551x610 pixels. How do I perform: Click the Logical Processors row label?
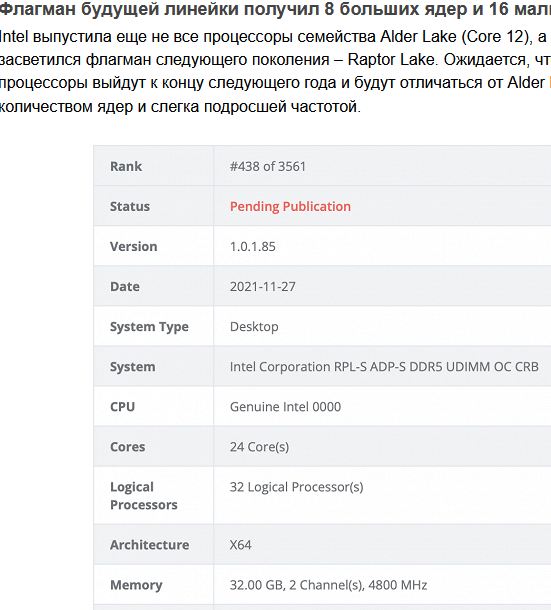click(144, 496)
